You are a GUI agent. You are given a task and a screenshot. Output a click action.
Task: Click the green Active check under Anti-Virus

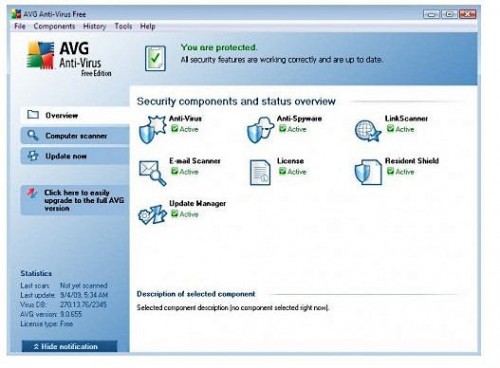click(175, 129)
